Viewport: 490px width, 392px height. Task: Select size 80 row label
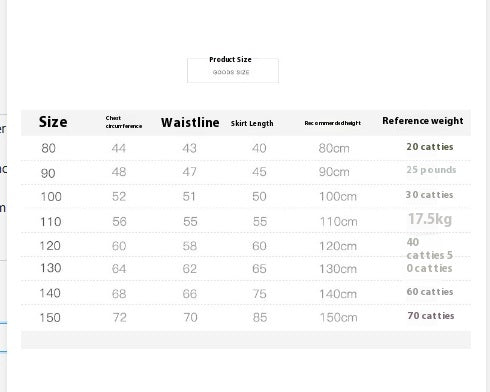pyautogui.click(x=48, y=148)
